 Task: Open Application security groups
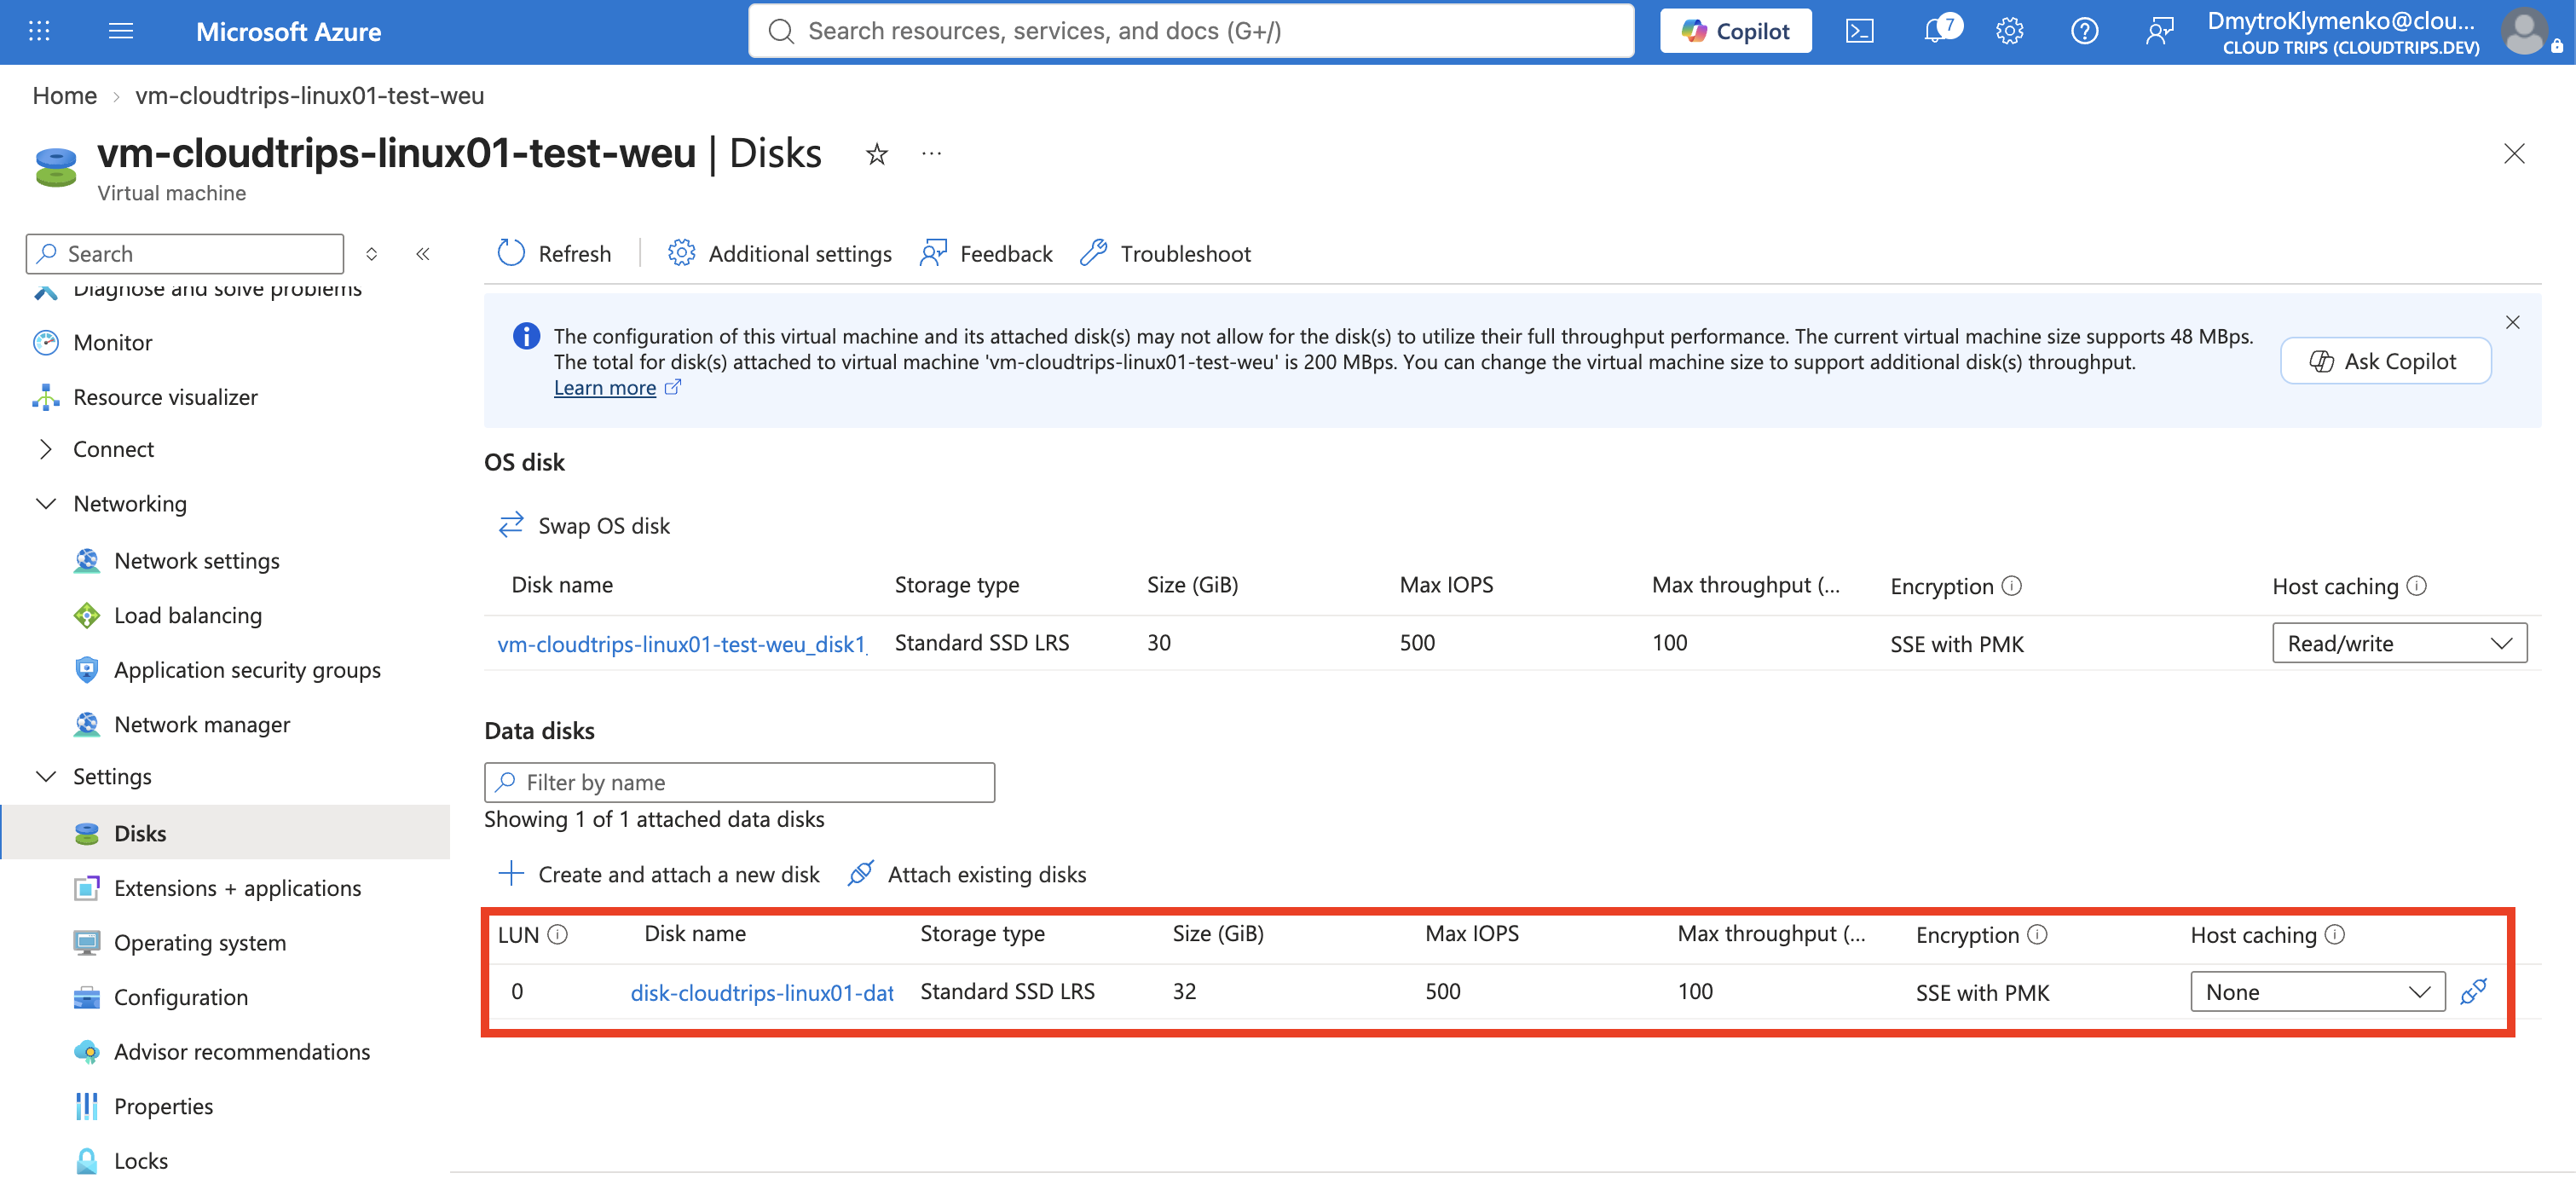pos(247,669)
